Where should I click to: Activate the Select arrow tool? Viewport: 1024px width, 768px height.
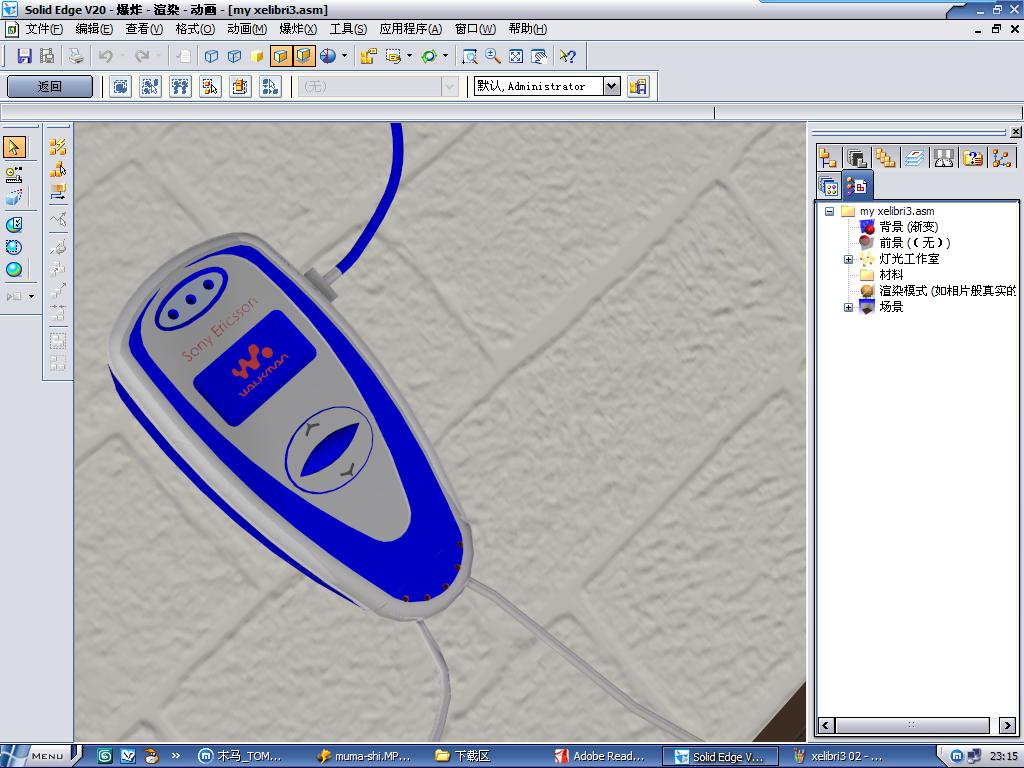(14, 147)
